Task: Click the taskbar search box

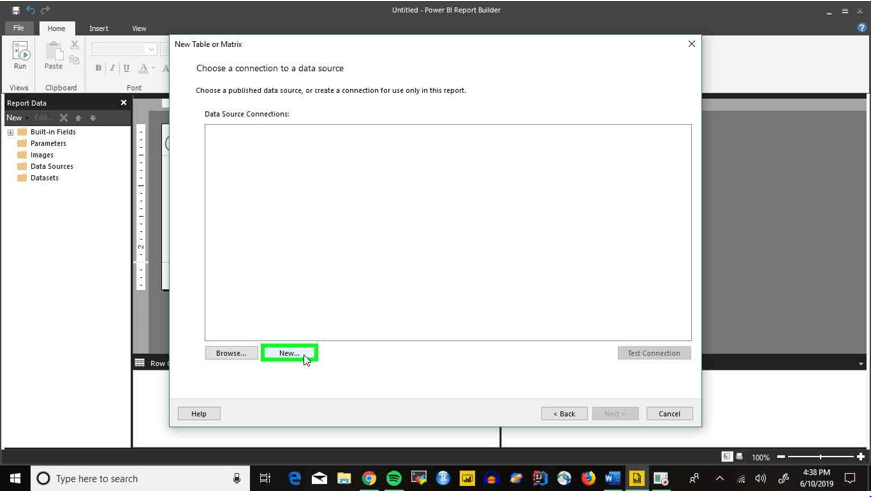Action: coord(139,478)
